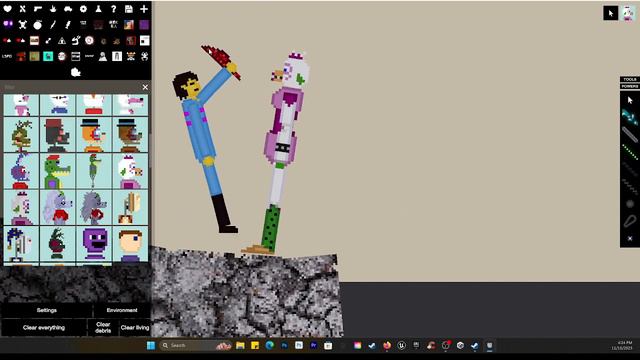Select the syringe mod category
This screenshot has height=360, width=640.
point(68,24)
